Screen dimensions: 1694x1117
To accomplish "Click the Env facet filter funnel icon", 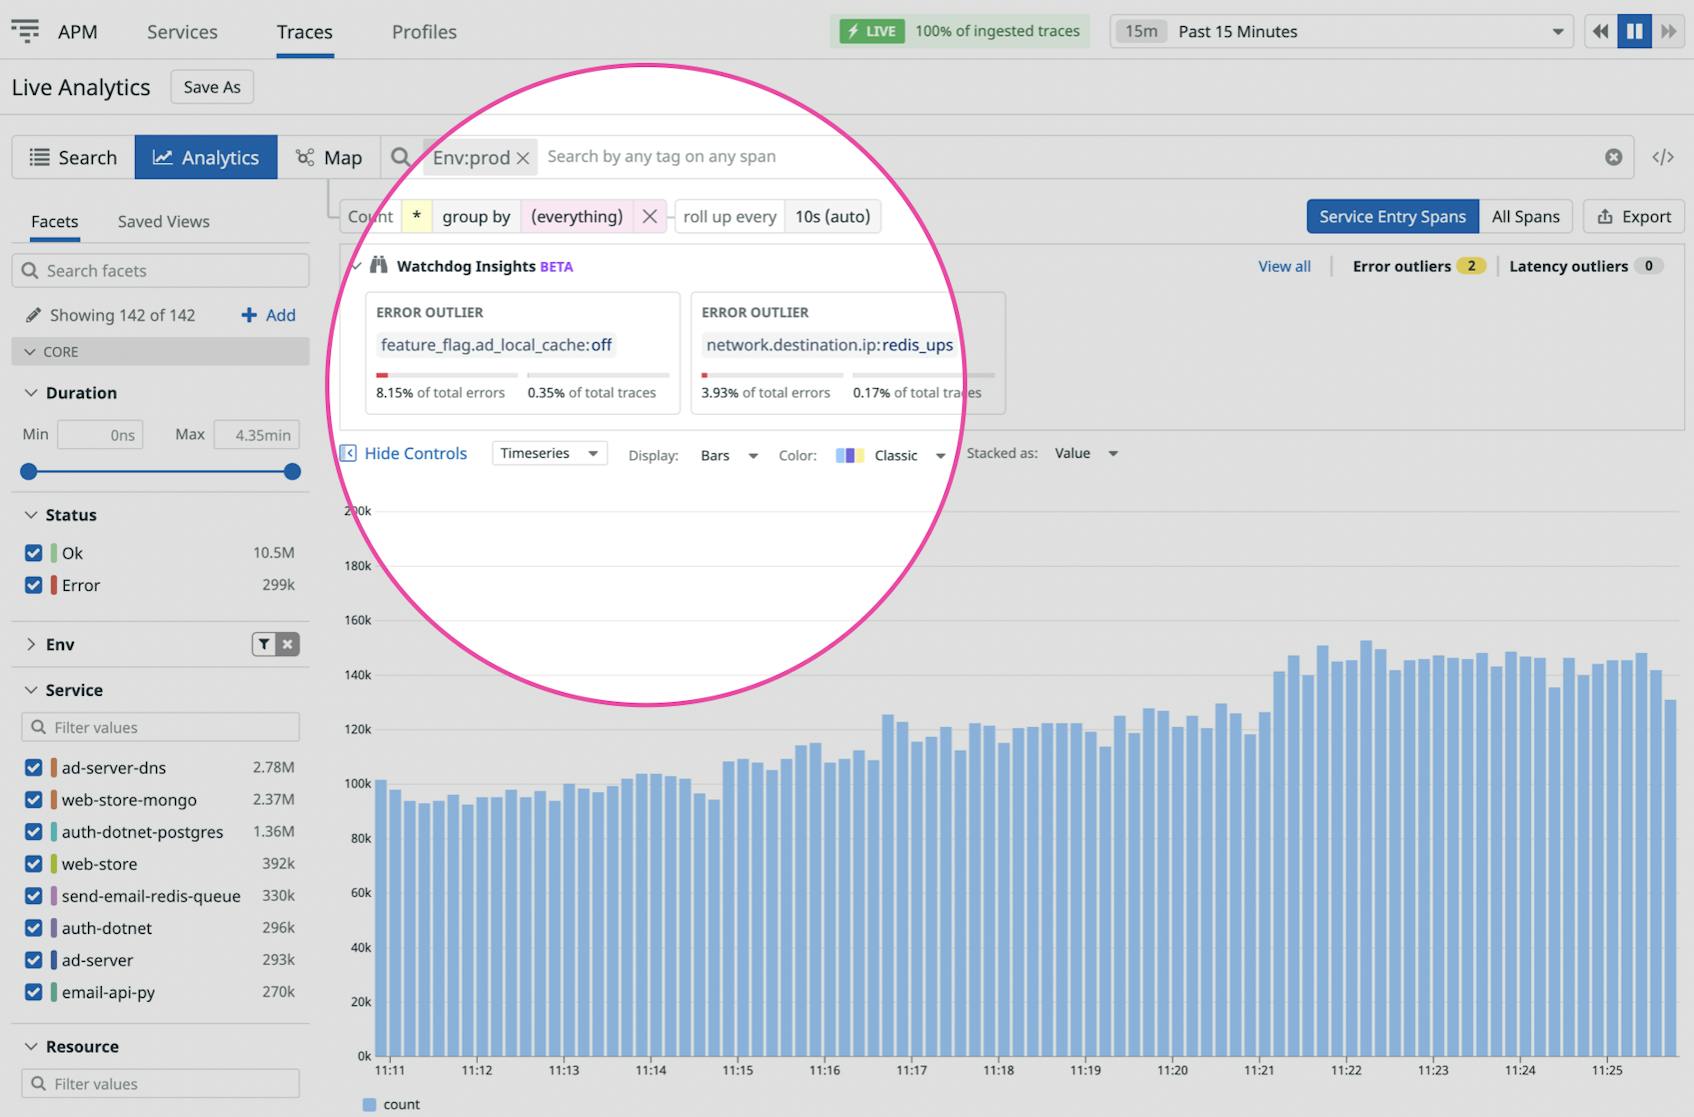I will [x=266, y=644].
